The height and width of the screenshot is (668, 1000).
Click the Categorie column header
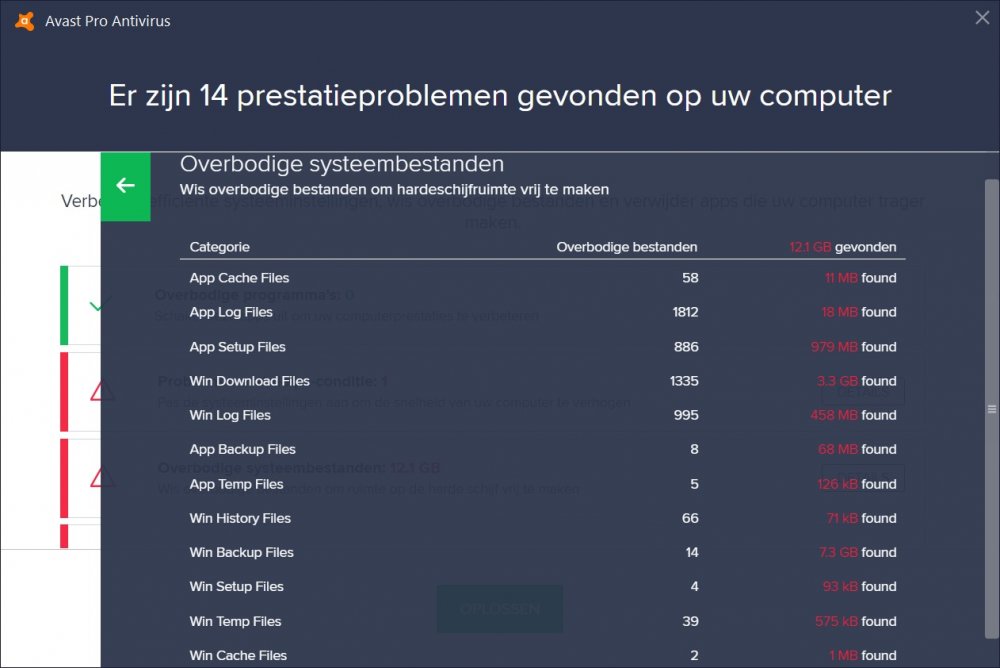[x=220, y=247]
